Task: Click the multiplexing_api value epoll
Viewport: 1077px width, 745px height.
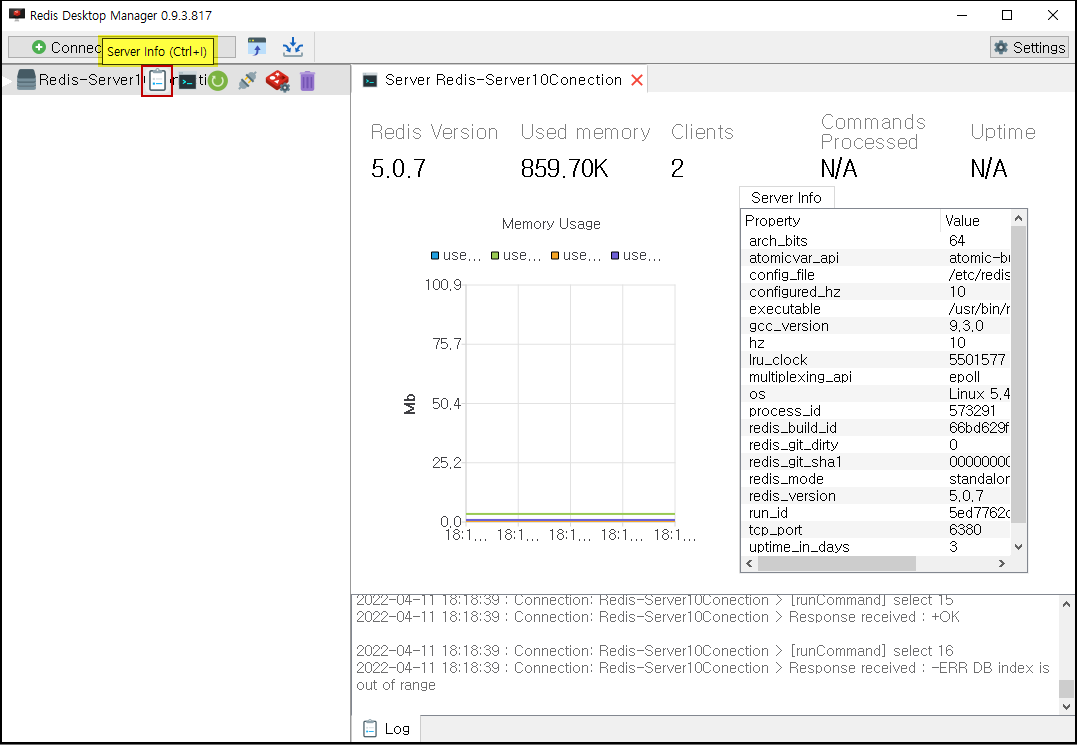Action: (x=964, y=377)
